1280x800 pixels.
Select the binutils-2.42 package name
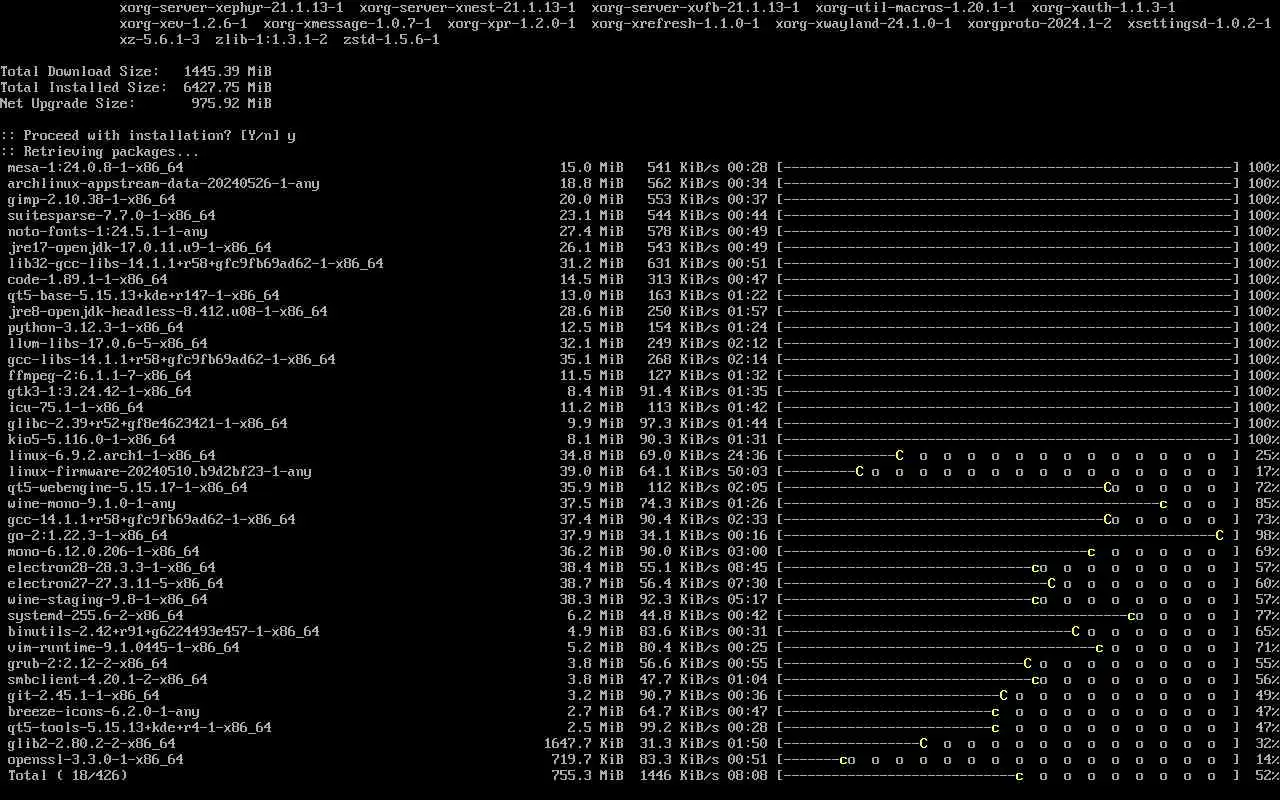point(163,632)
